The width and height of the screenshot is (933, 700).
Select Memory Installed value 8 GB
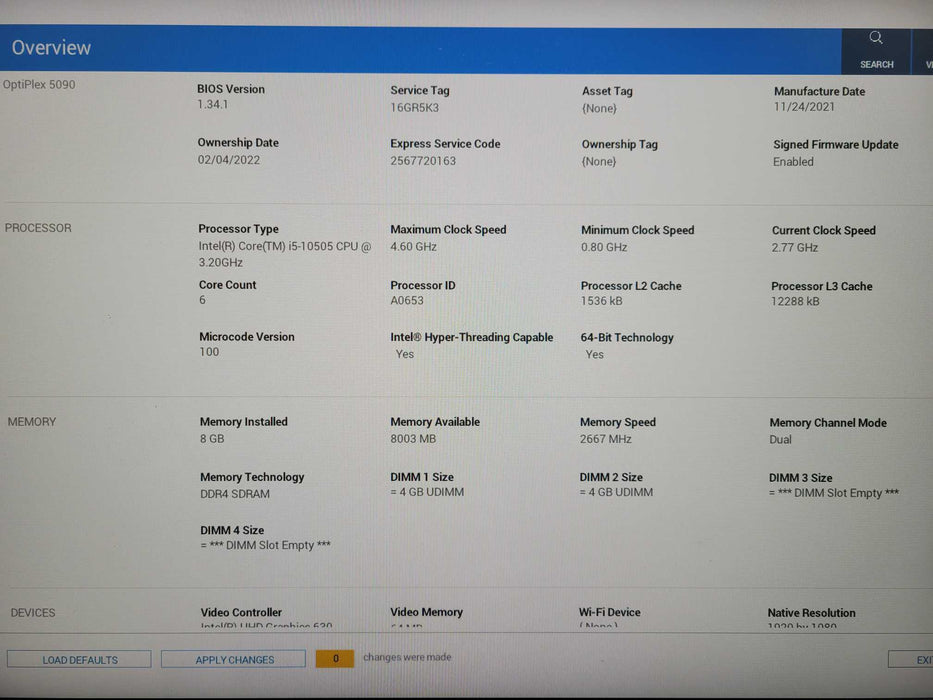(x=212, y=439)
